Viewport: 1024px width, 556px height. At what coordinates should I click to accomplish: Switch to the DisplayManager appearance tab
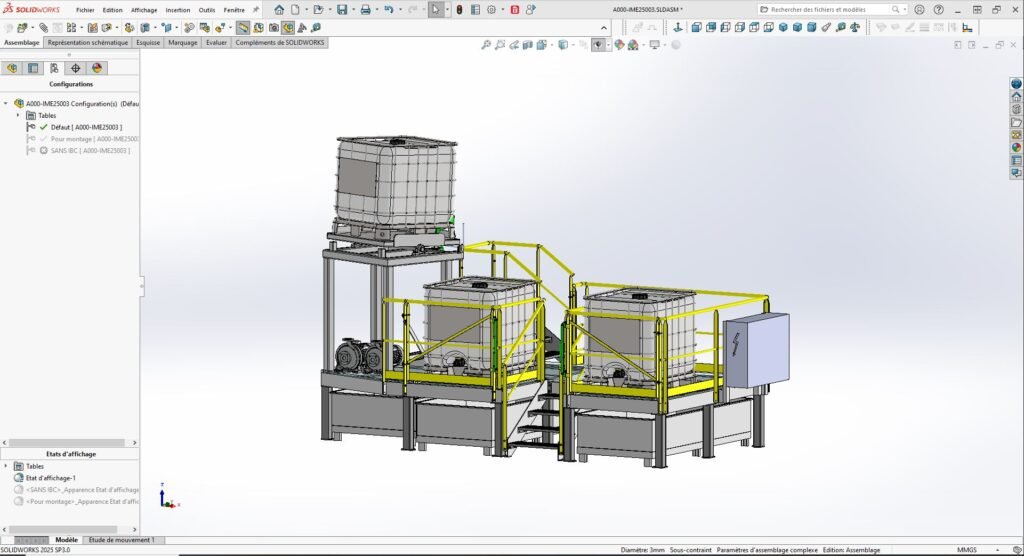click(x=97, y=68)
